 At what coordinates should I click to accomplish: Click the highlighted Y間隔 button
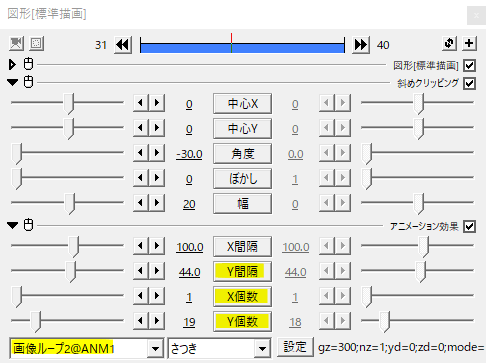pyautogui.click(x=242, y=271)
